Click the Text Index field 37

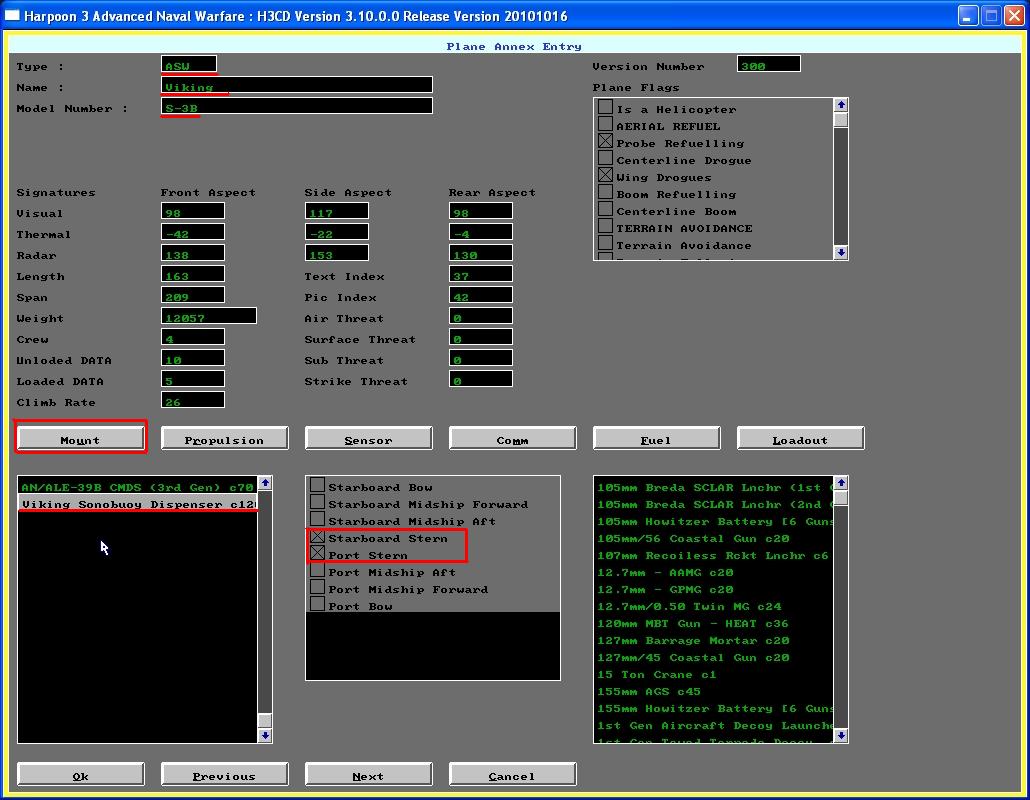(481, 275)
